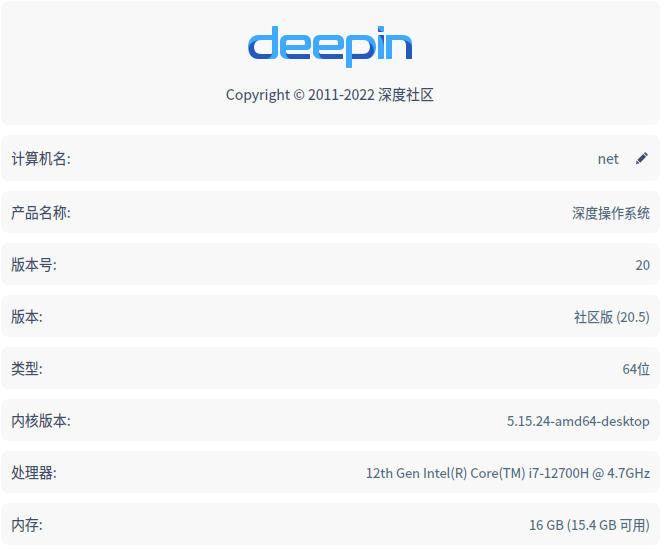This screenshot has width=664, height=549.
Task: Click the label '内存:'
Action: coord(27,525)
